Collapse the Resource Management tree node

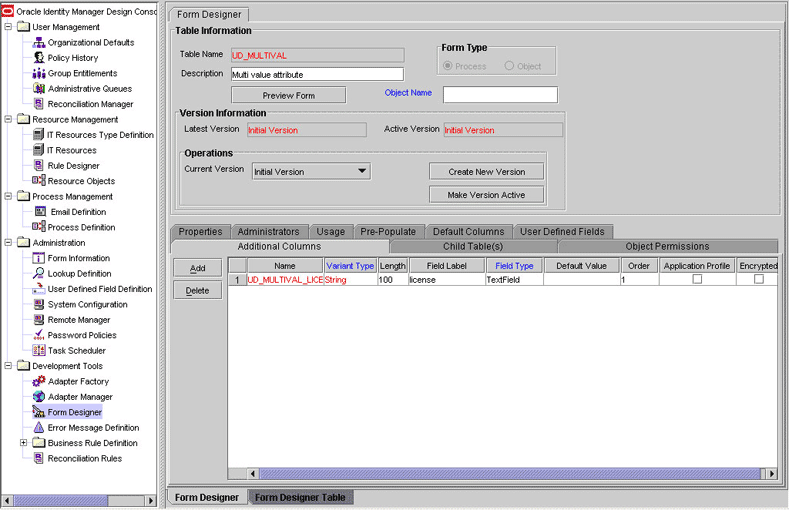click(x=8, y=119)
